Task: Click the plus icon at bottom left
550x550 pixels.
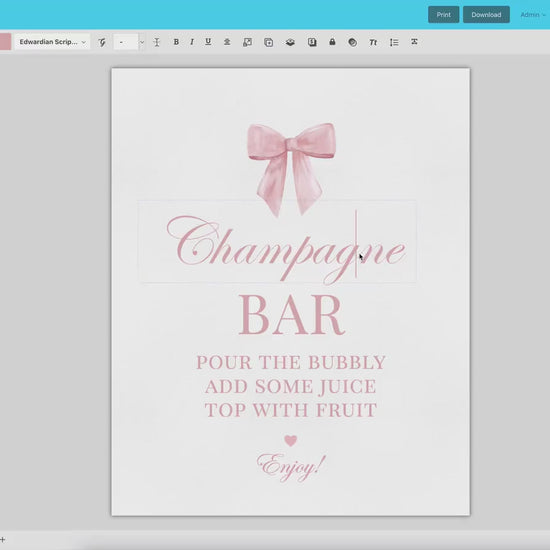Action: click(x=3, y=539)
